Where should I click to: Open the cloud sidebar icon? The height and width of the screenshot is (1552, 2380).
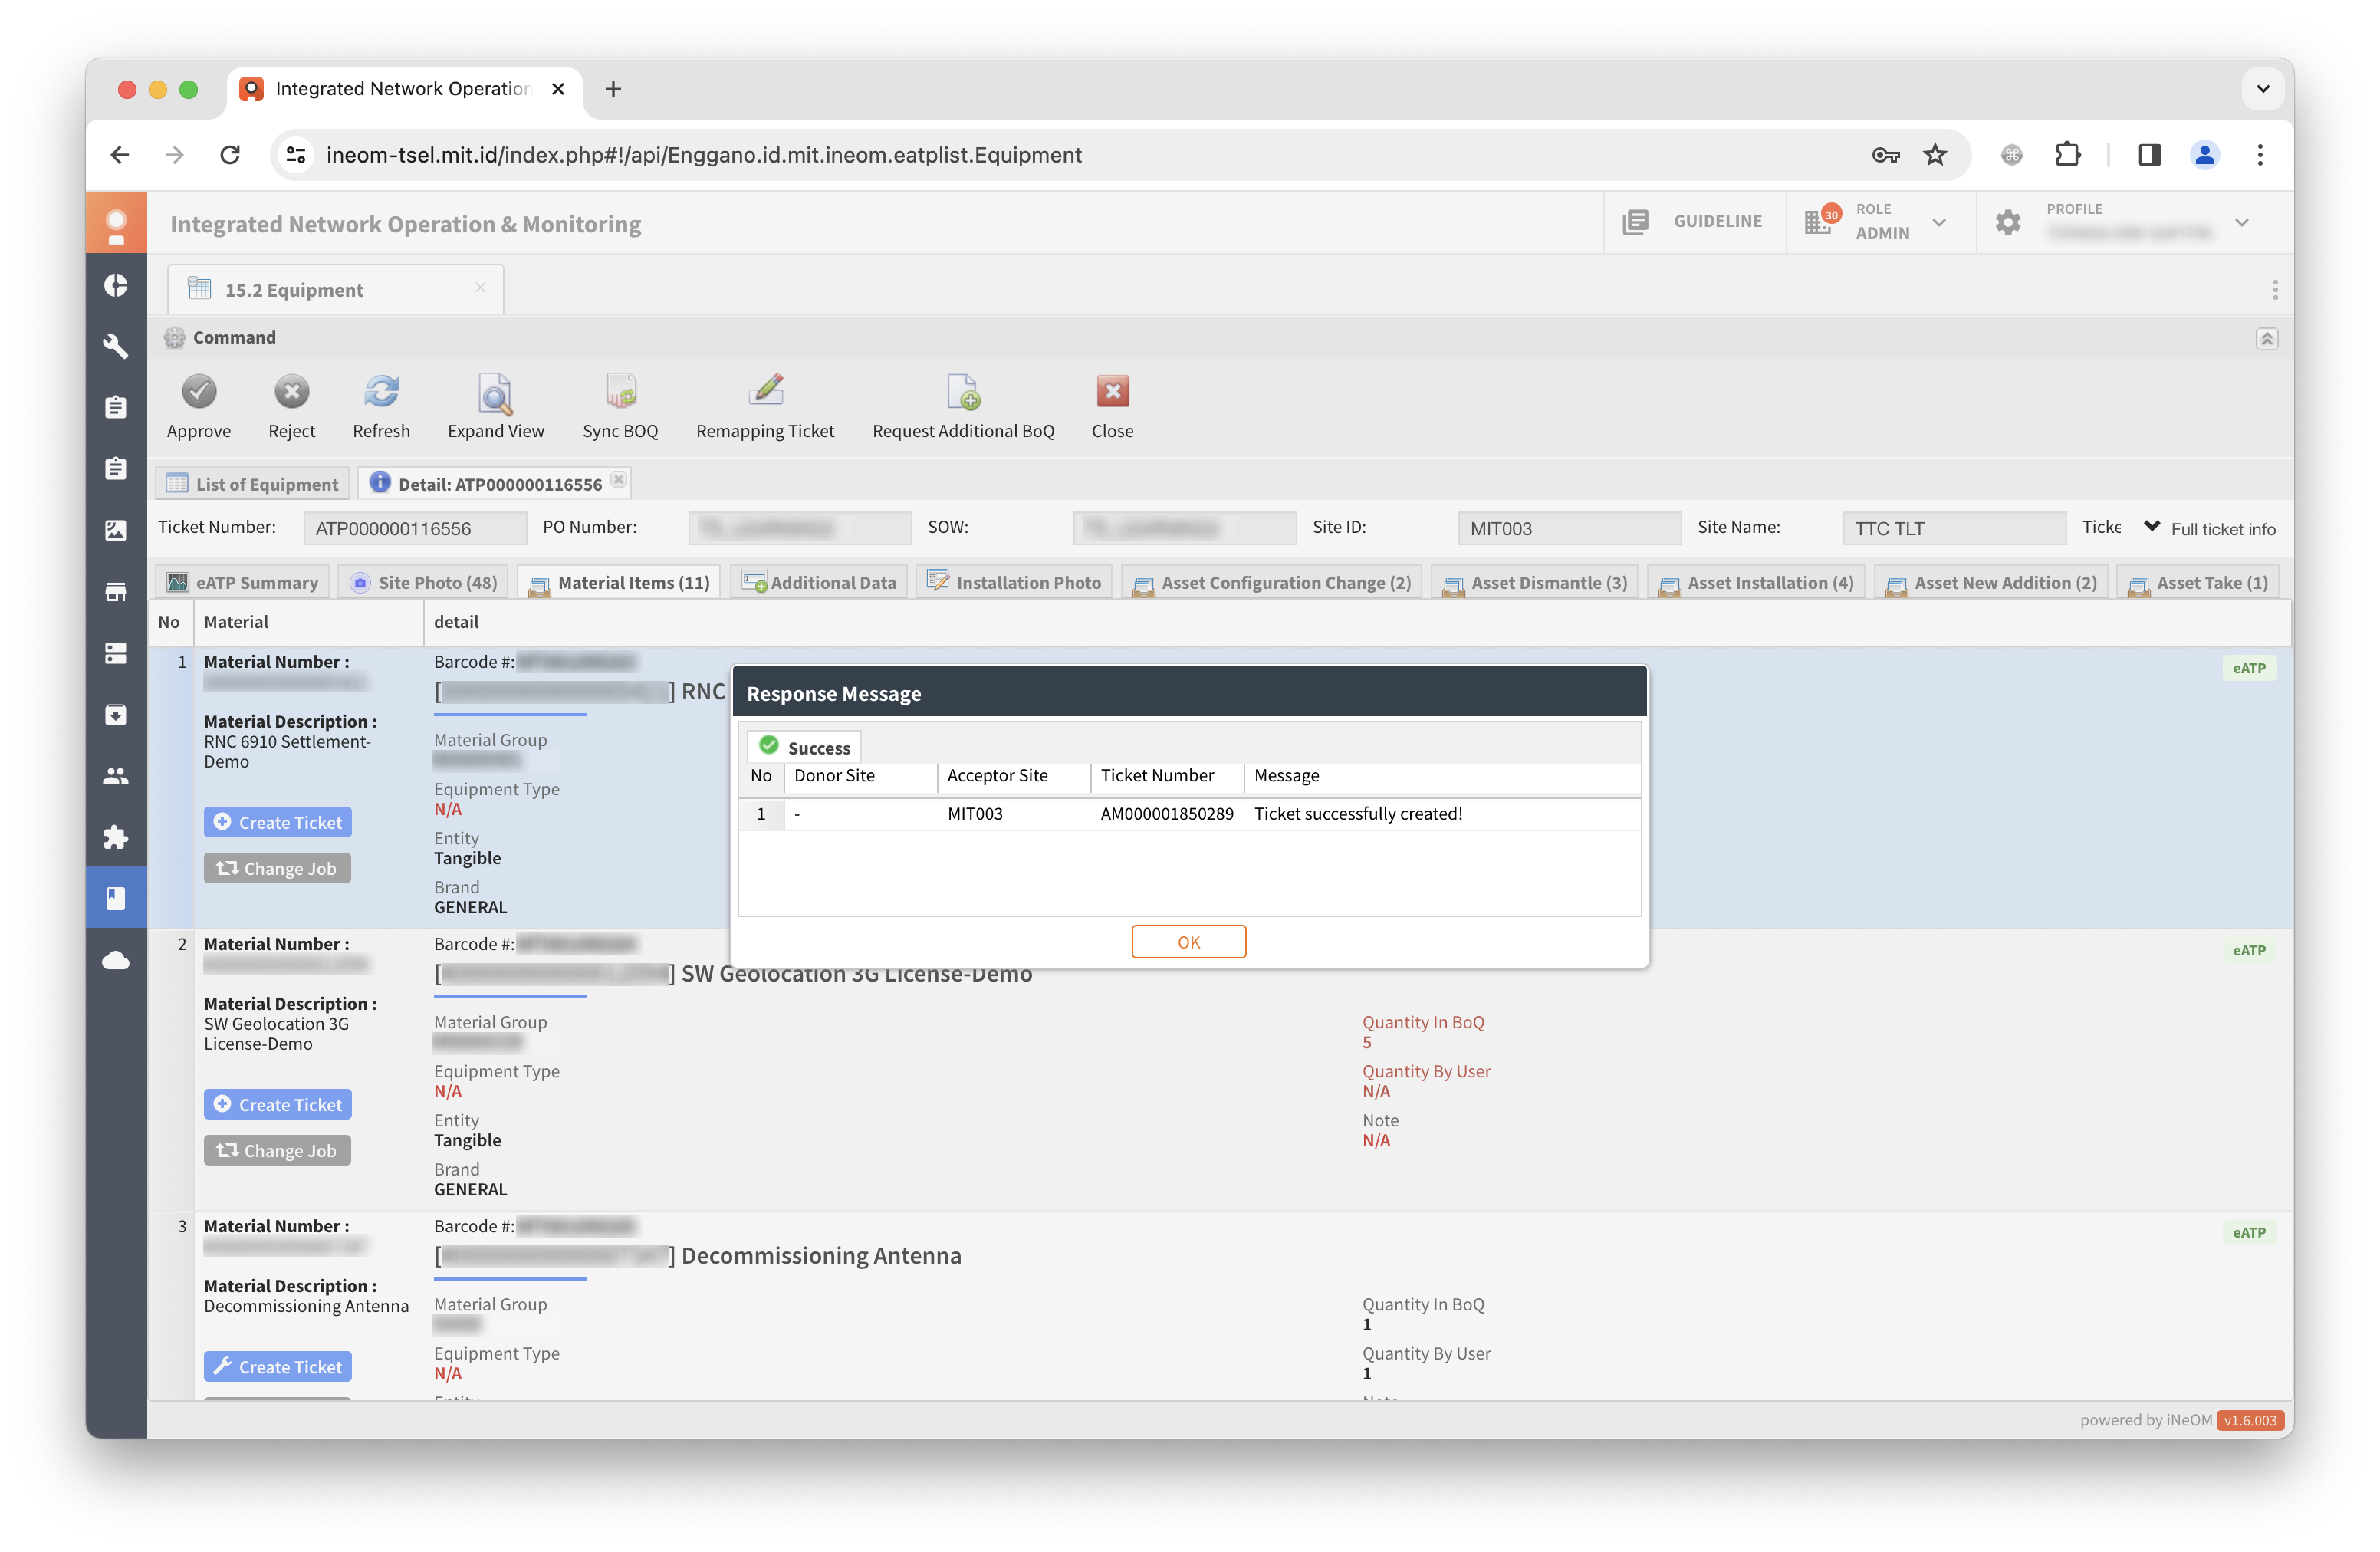(116, 960)
